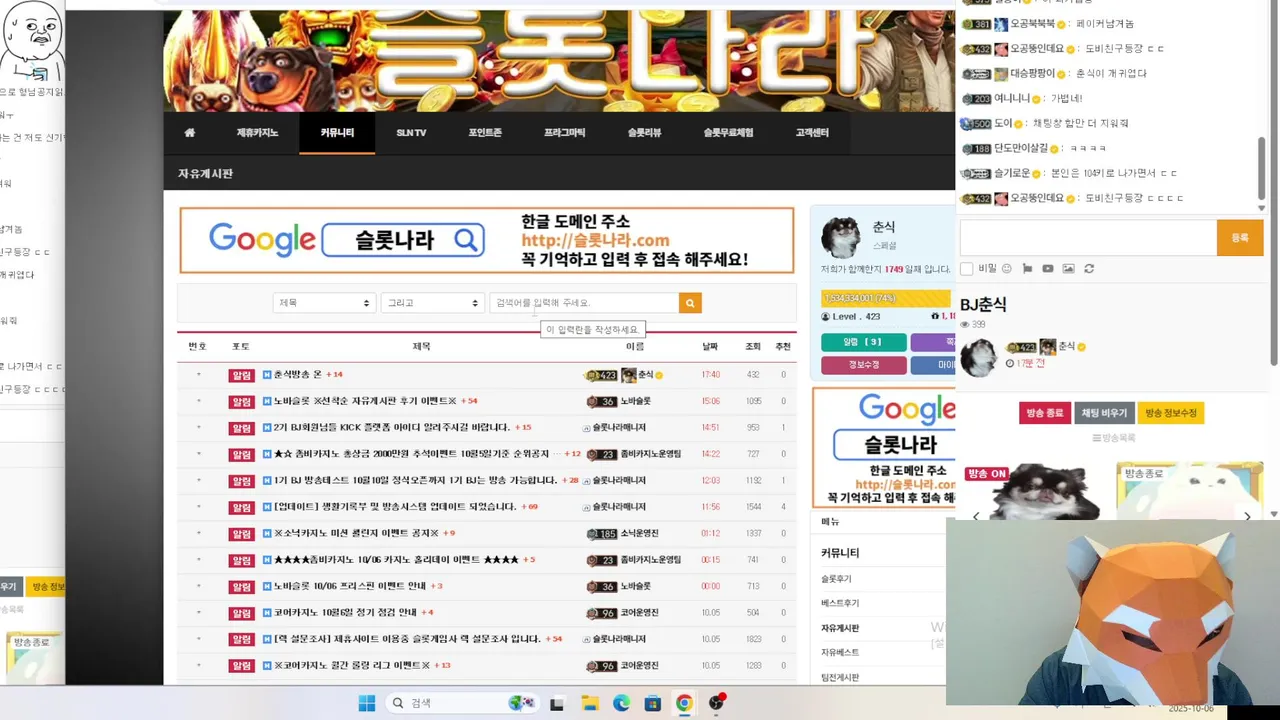Open 고객센터 navigation menu
The width and height of the screenshot is (1280, 720).
coord(812,133)
